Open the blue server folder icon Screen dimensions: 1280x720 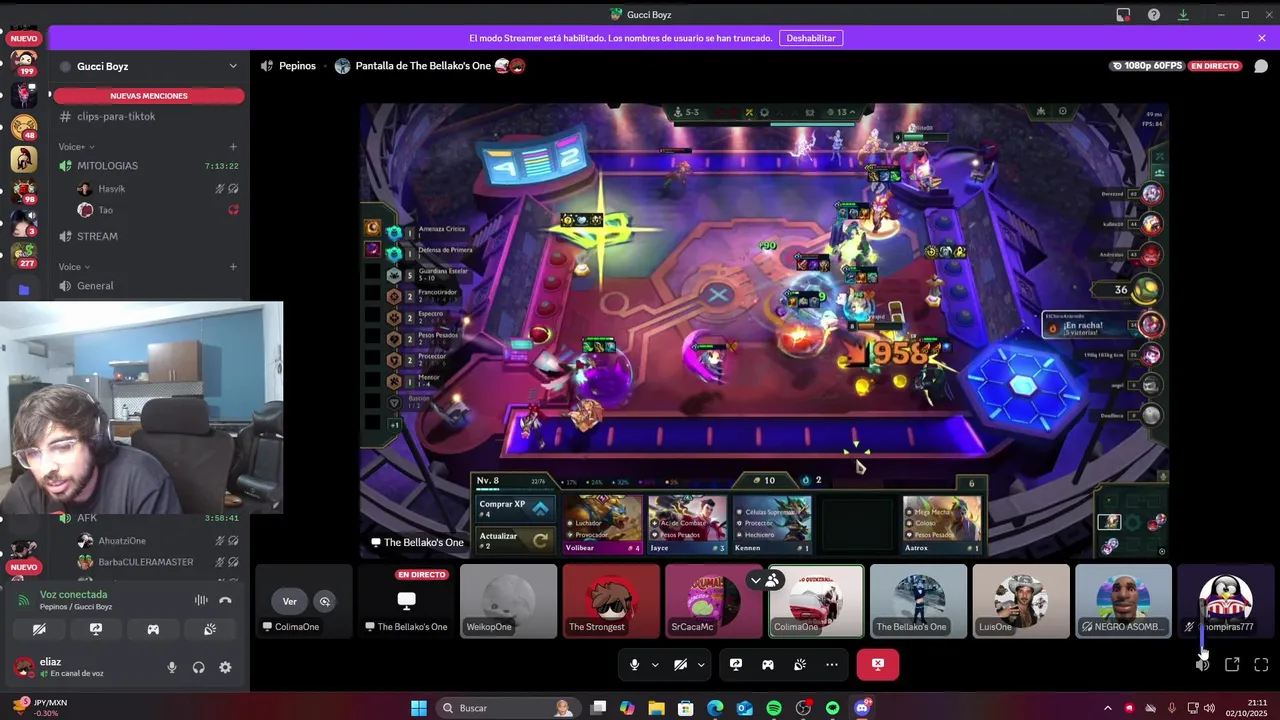[24, 290]
